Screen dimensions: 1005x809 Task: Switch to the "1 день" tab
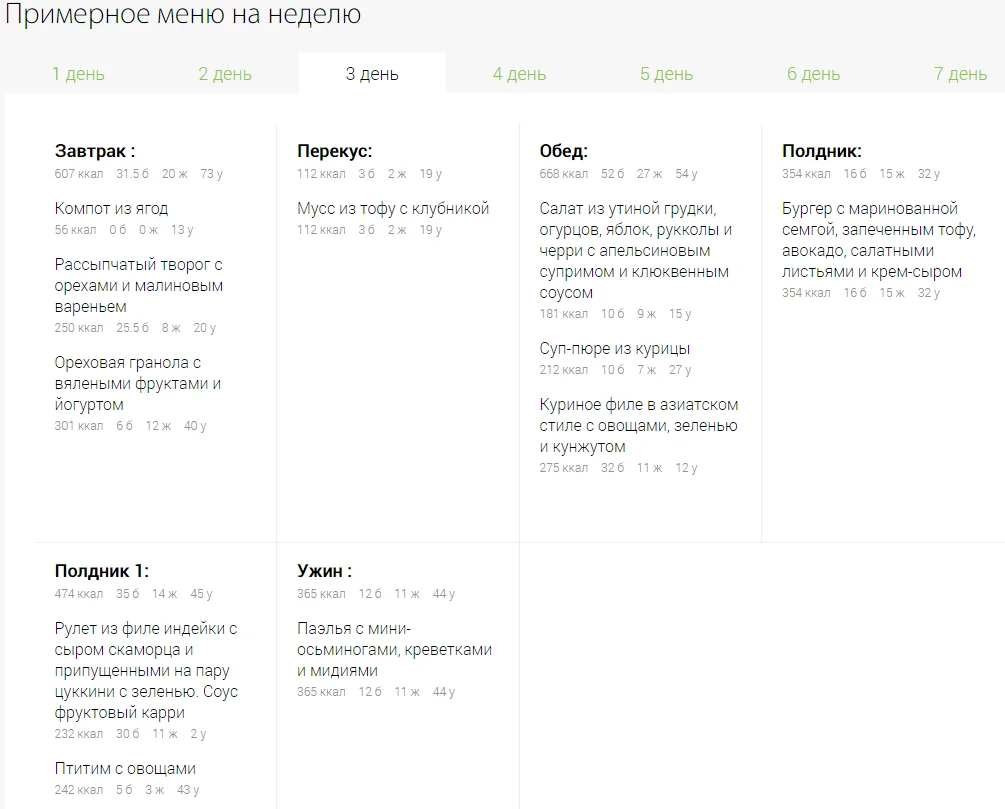pyautogui.click(x=78, y=74)
